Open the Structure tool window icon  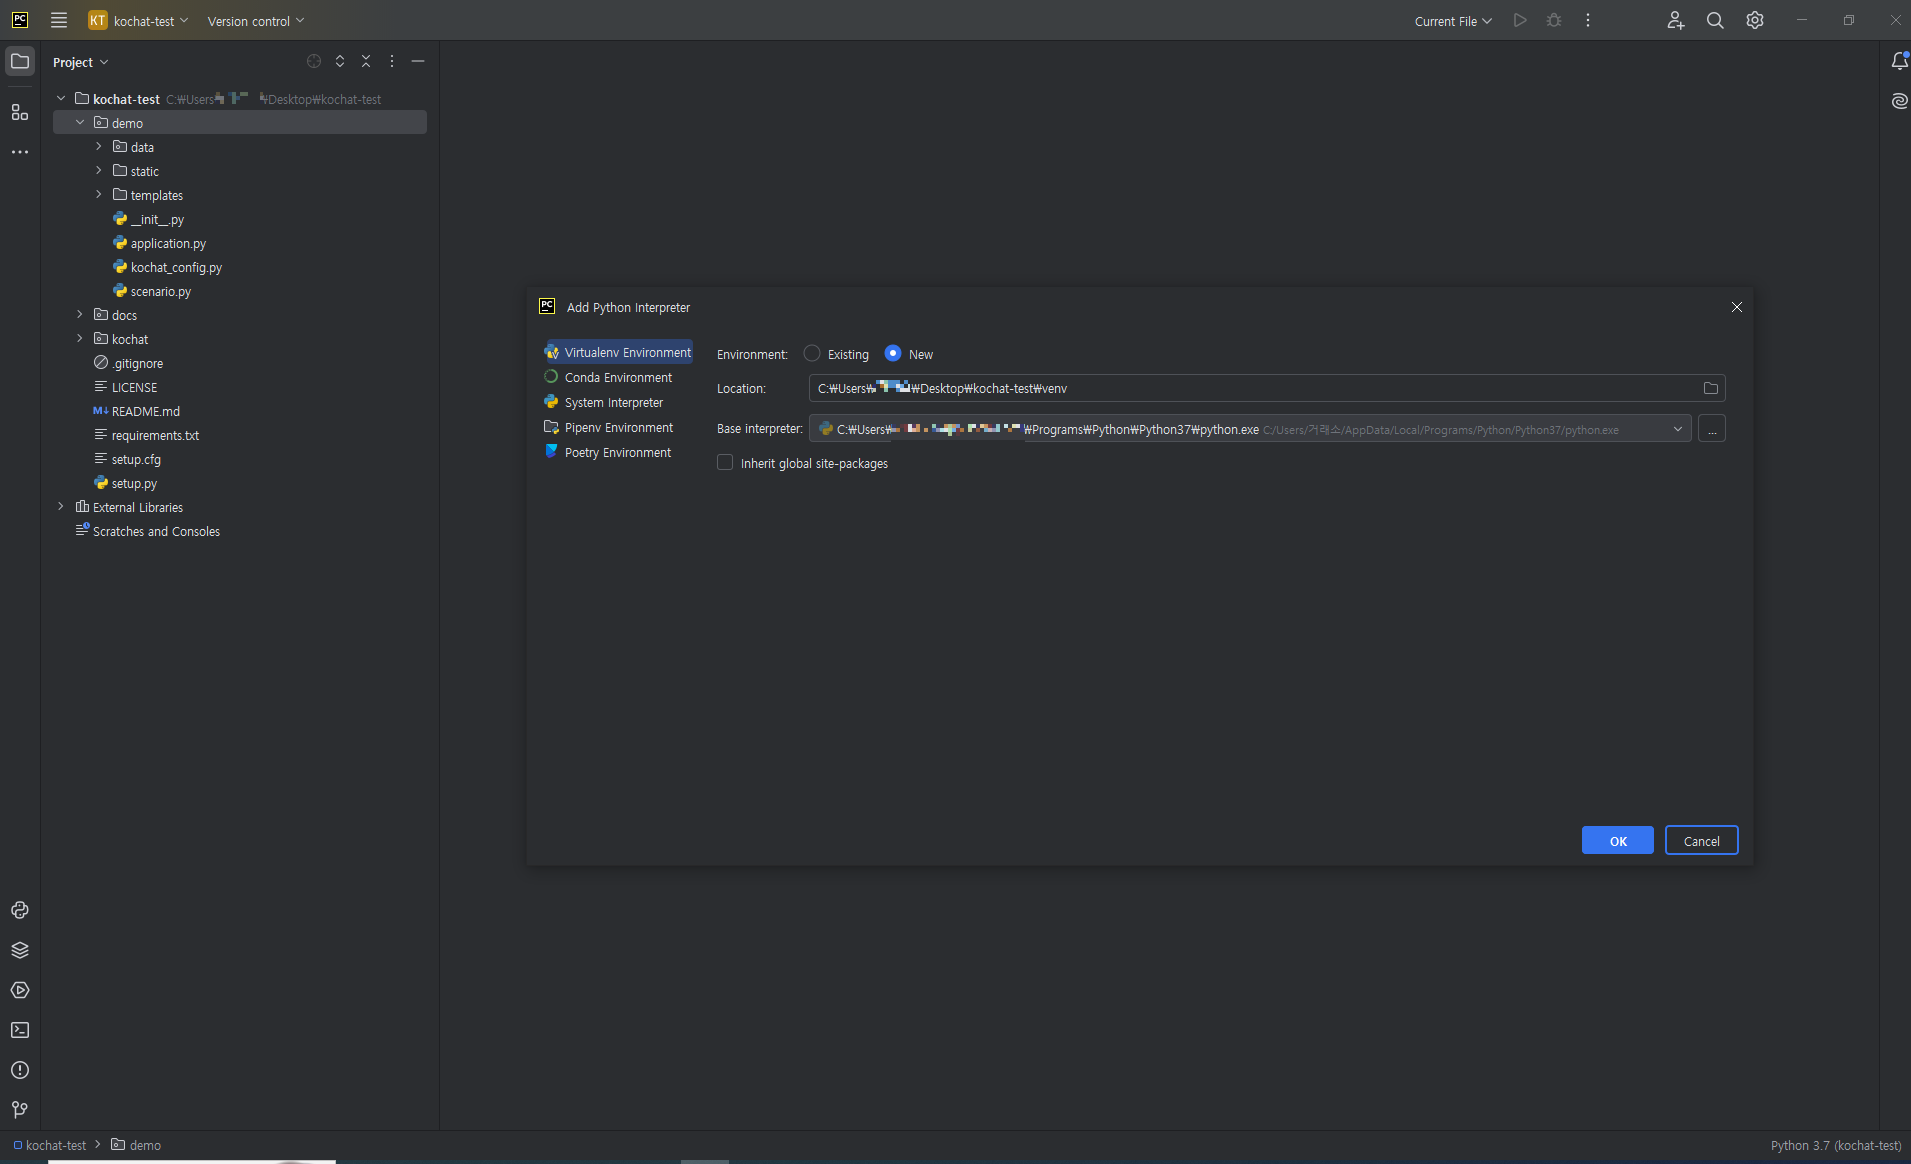tap(20, 112)
